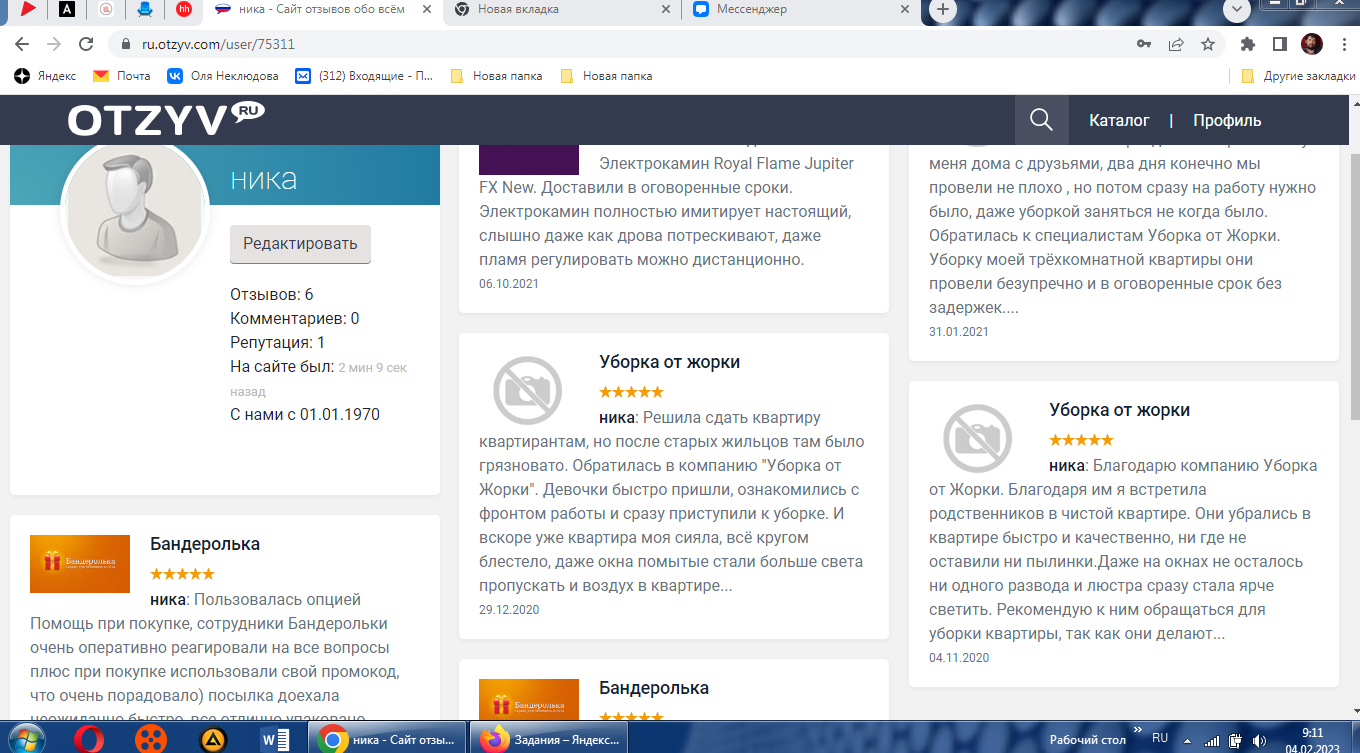Open the Профиль menu item
Viewport: 1360px width, 753px height.
point(1227,120)
